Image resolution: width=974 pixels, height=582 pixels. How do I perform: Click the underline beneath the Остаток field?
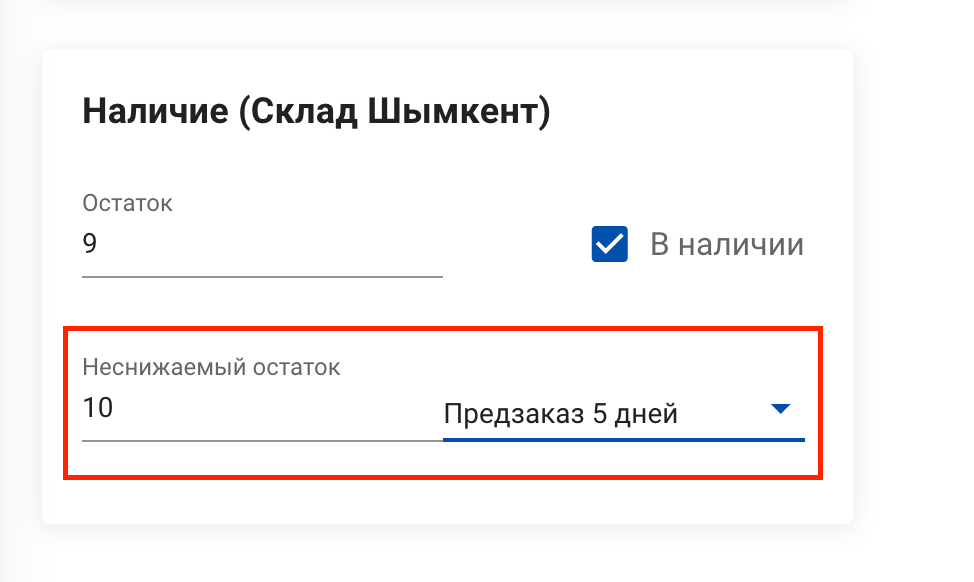point(262,275)
